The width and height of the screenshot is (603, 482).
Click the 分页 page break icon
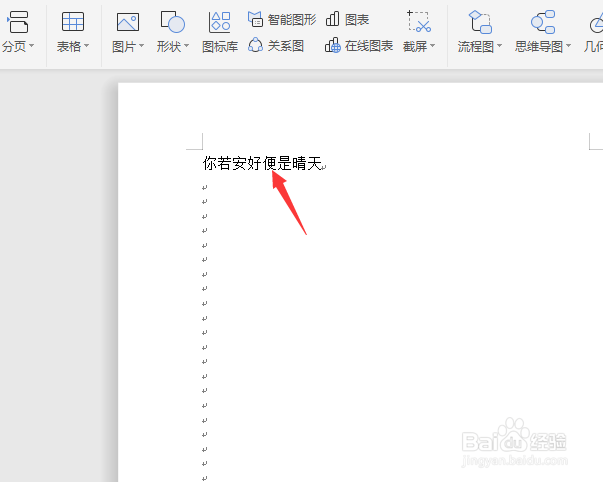[x=18, y=22]
